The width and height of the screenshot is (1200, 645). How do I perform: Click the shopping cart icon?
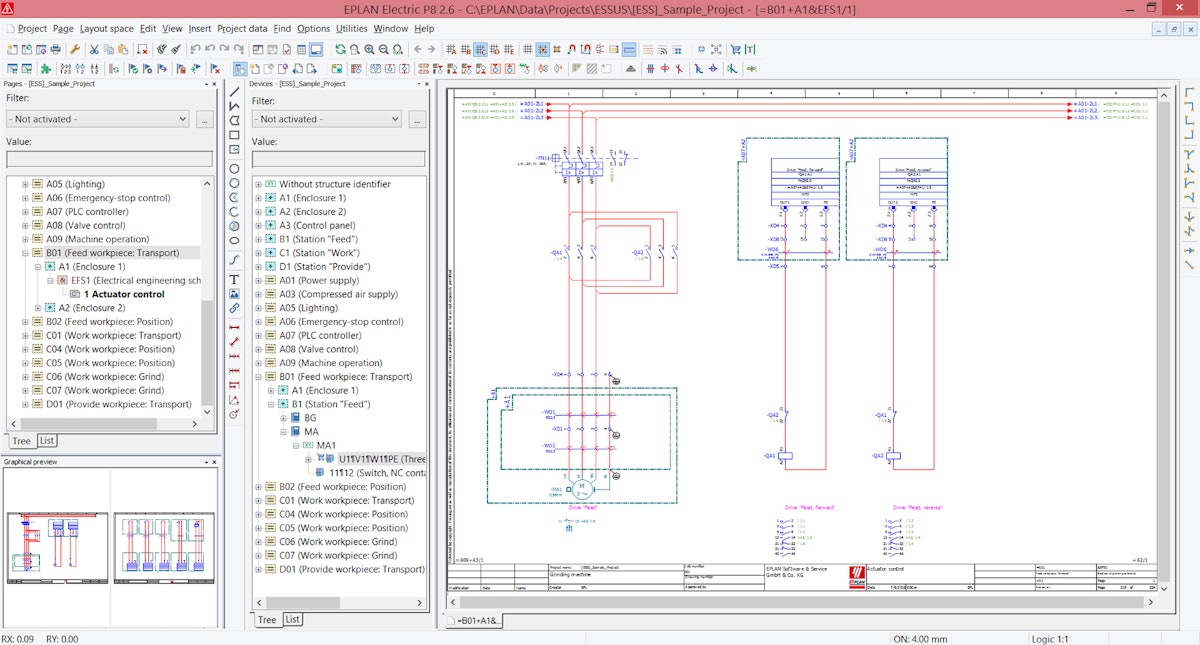coord(736,49)
